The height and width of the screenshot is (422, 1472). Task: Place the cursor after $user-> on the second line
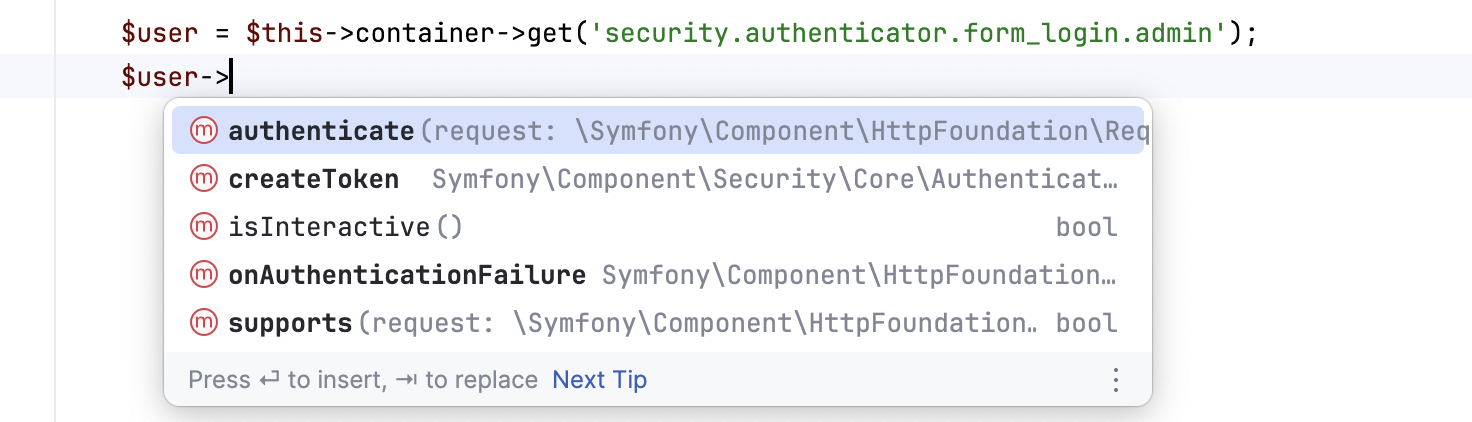(231, 76)
